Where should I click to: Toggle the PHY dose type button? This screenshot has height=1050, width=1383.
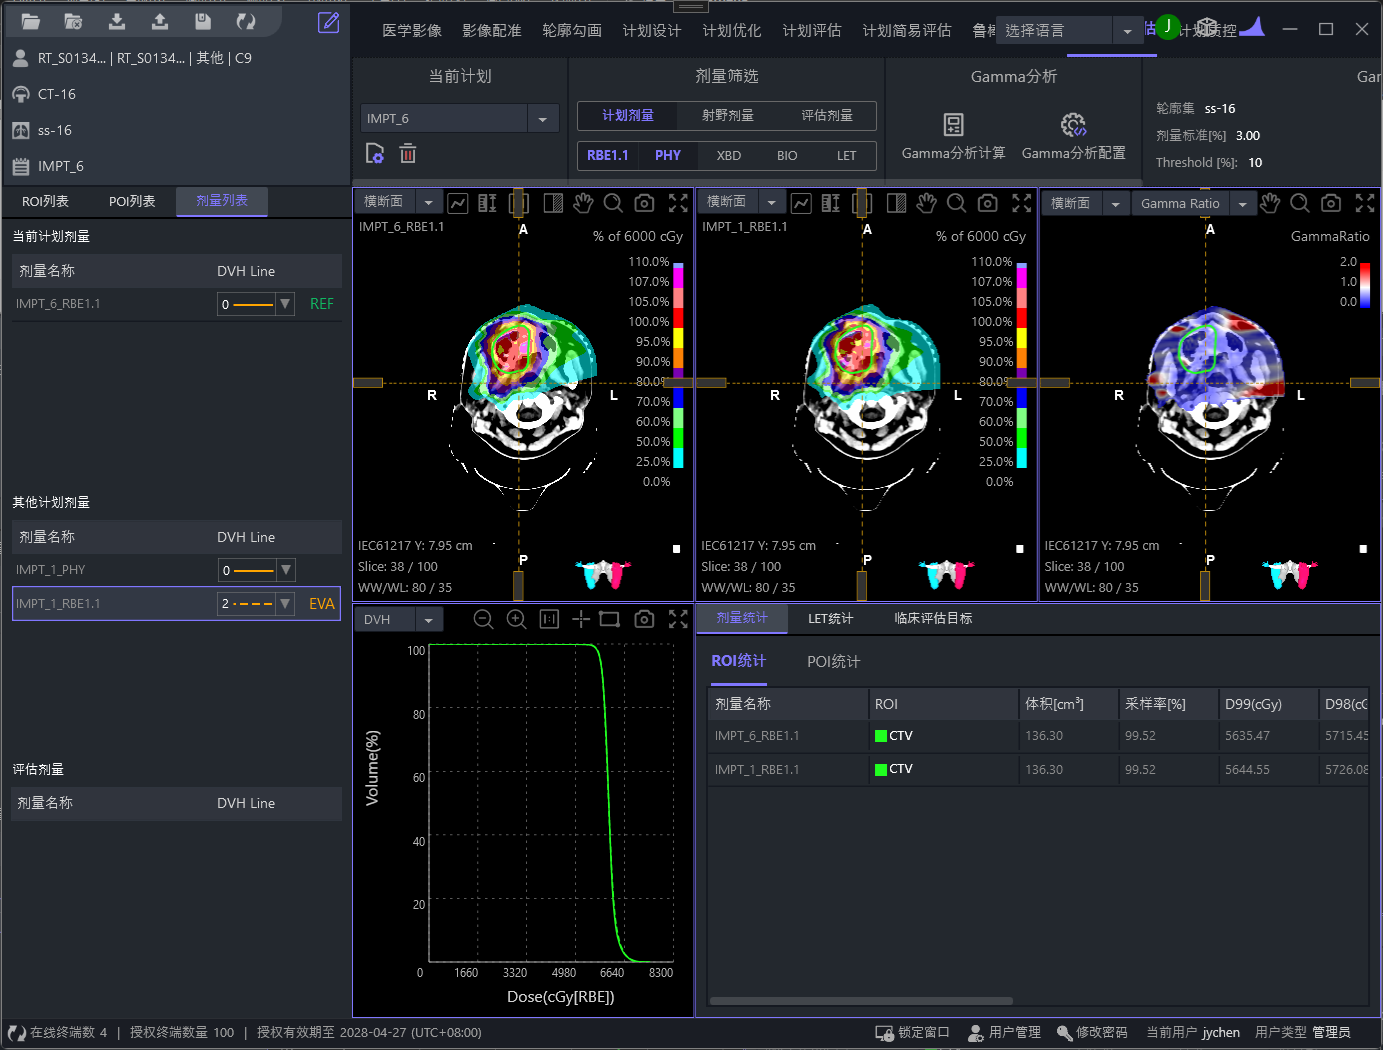[x=667, y=156]
